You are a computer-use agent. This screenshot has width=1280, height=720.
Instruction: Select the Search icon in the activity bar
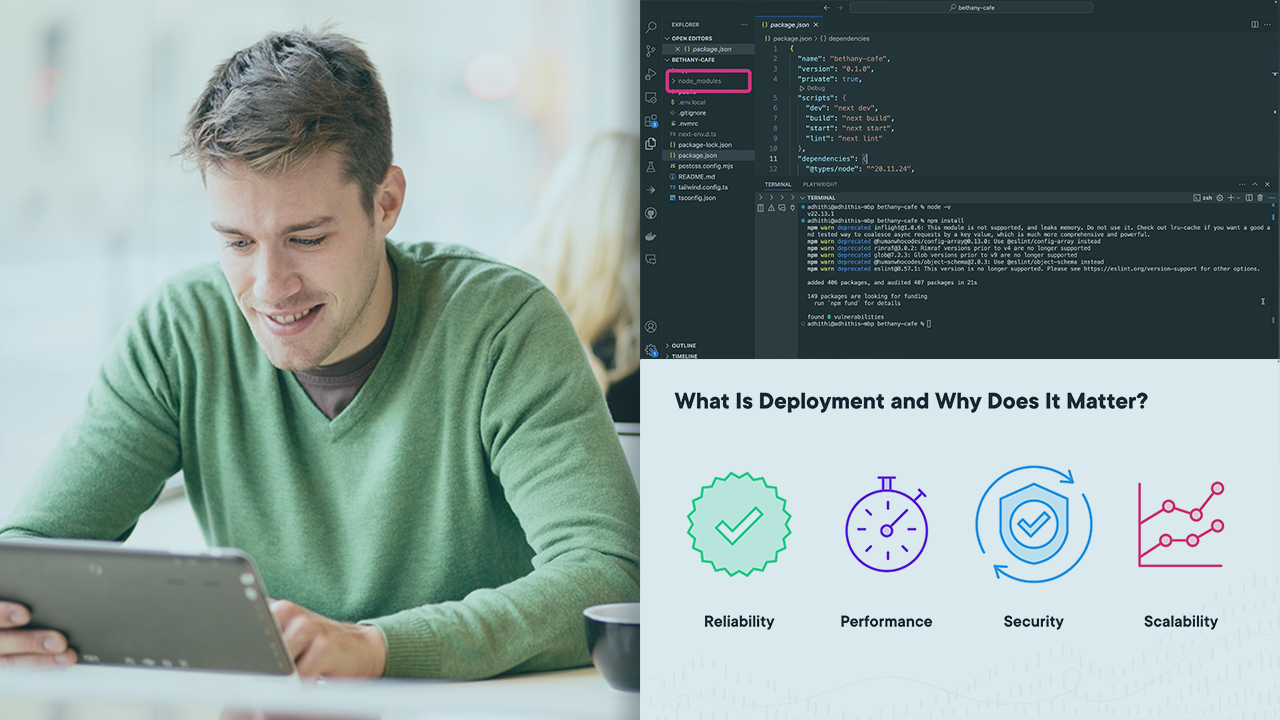tap(651, 29)
